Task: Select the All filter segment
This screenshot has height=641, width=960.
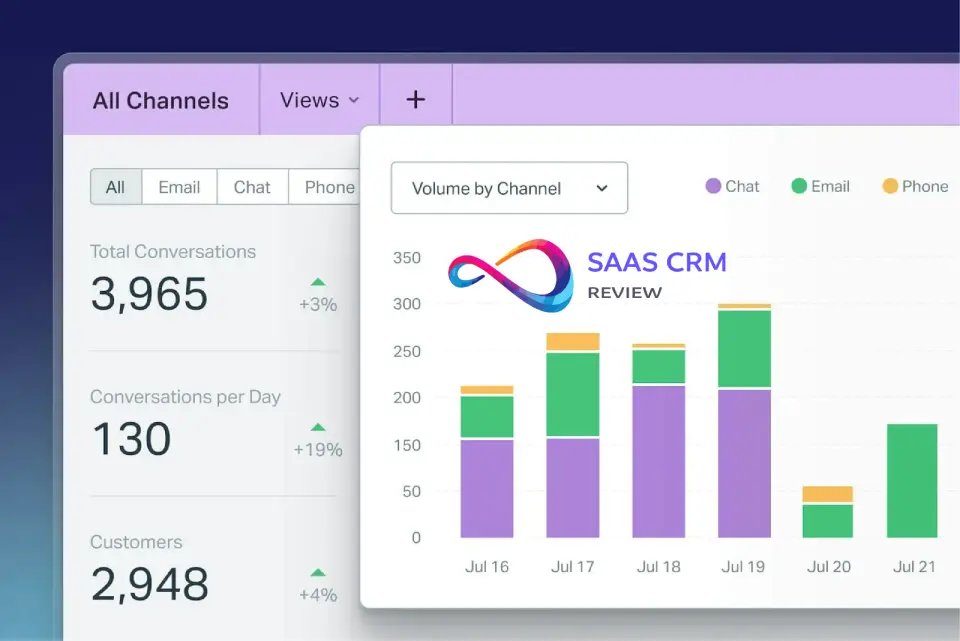Action: coord(116,187)
